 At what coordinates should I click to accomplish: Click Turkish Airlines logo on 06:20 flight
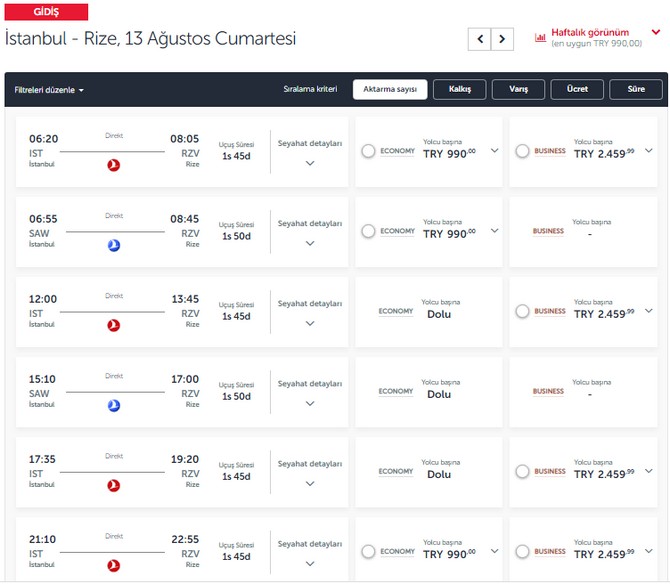click(113, 165)
